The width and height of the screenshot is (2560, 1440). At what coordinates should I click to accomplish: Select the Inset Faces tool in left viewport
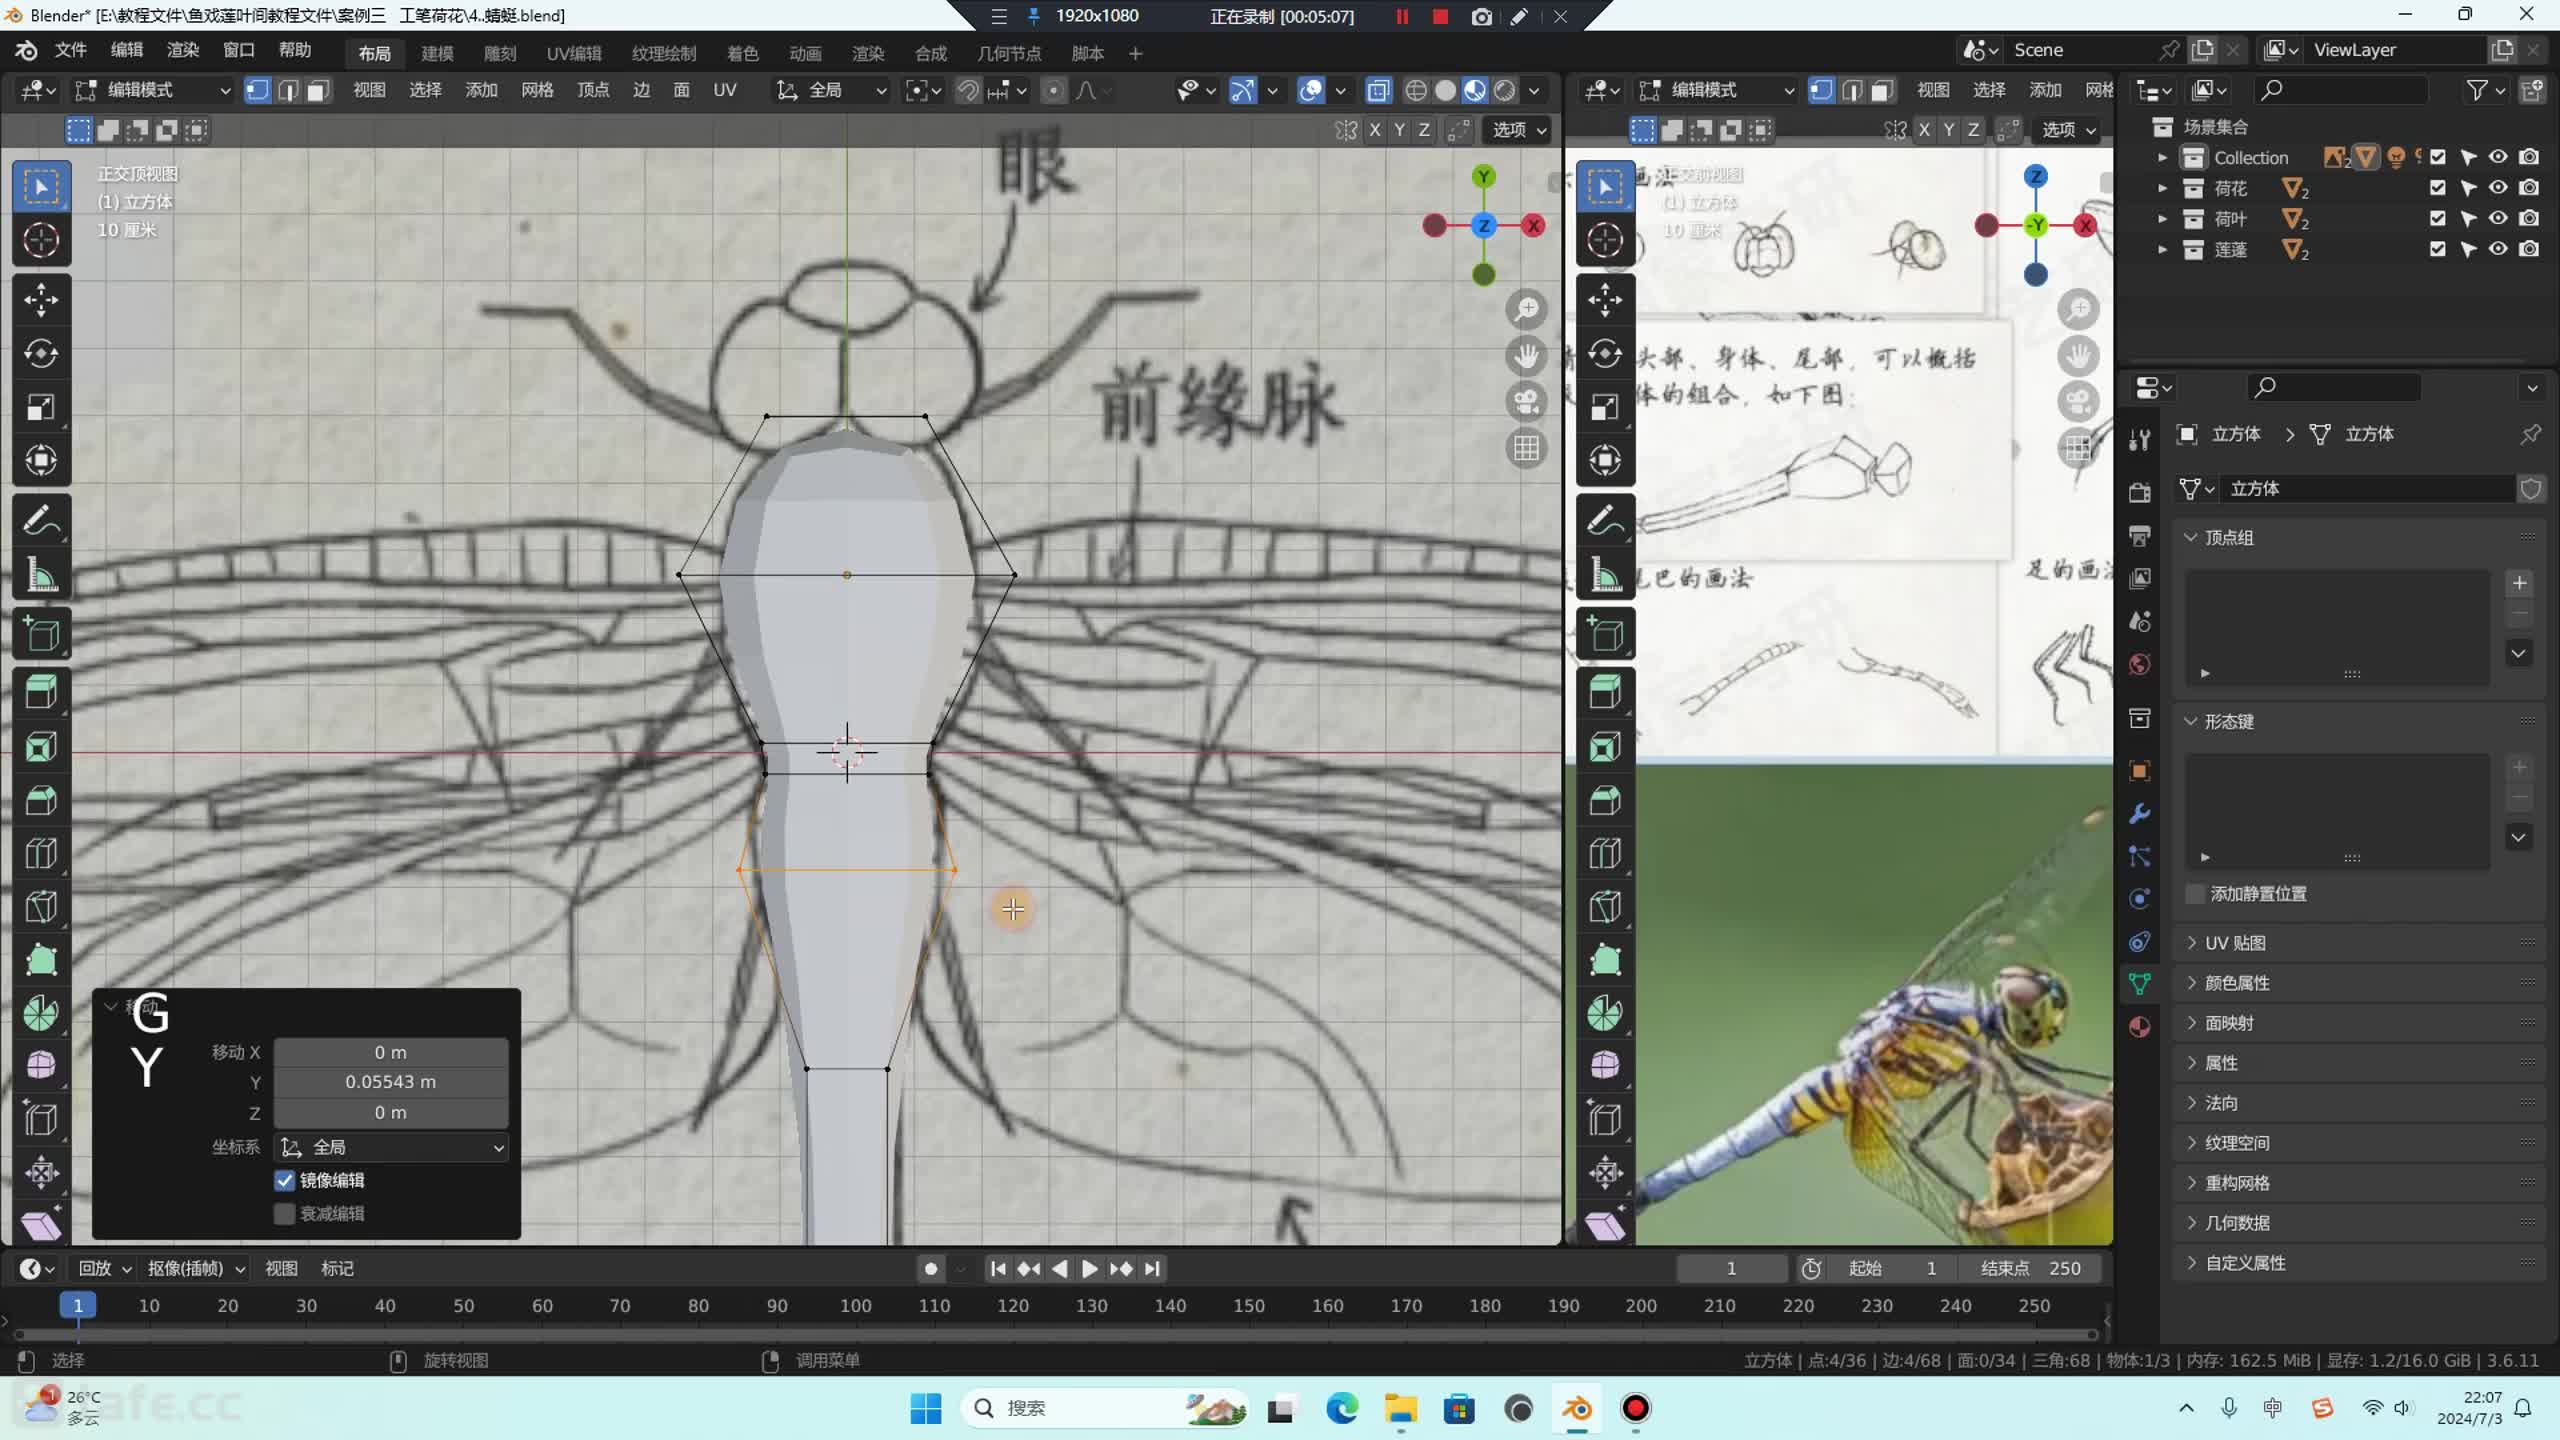pyautogui.click(x=41, y=747)
